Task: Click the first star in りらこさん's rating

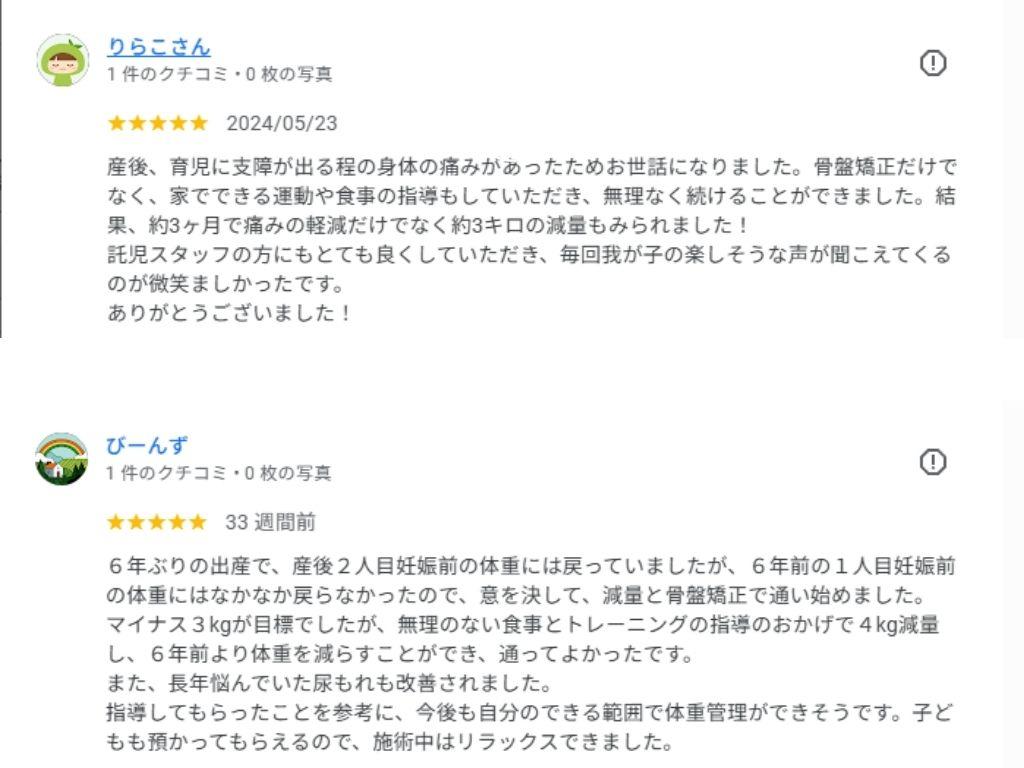Action: (116, 123)
